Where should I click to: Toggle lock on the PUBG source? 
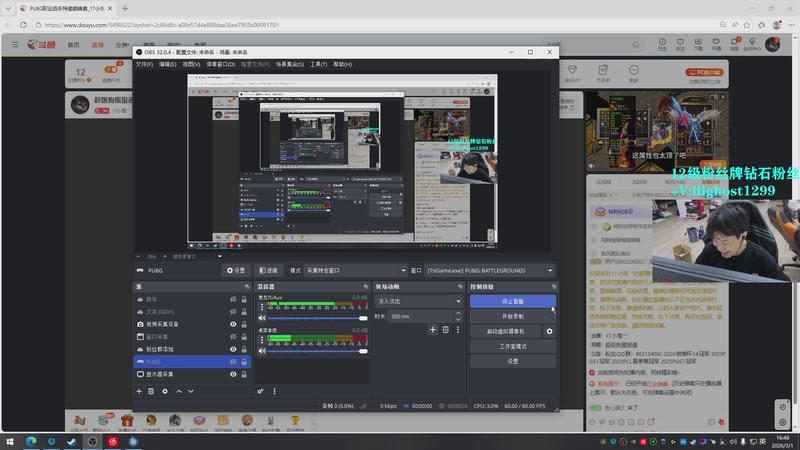244,362
